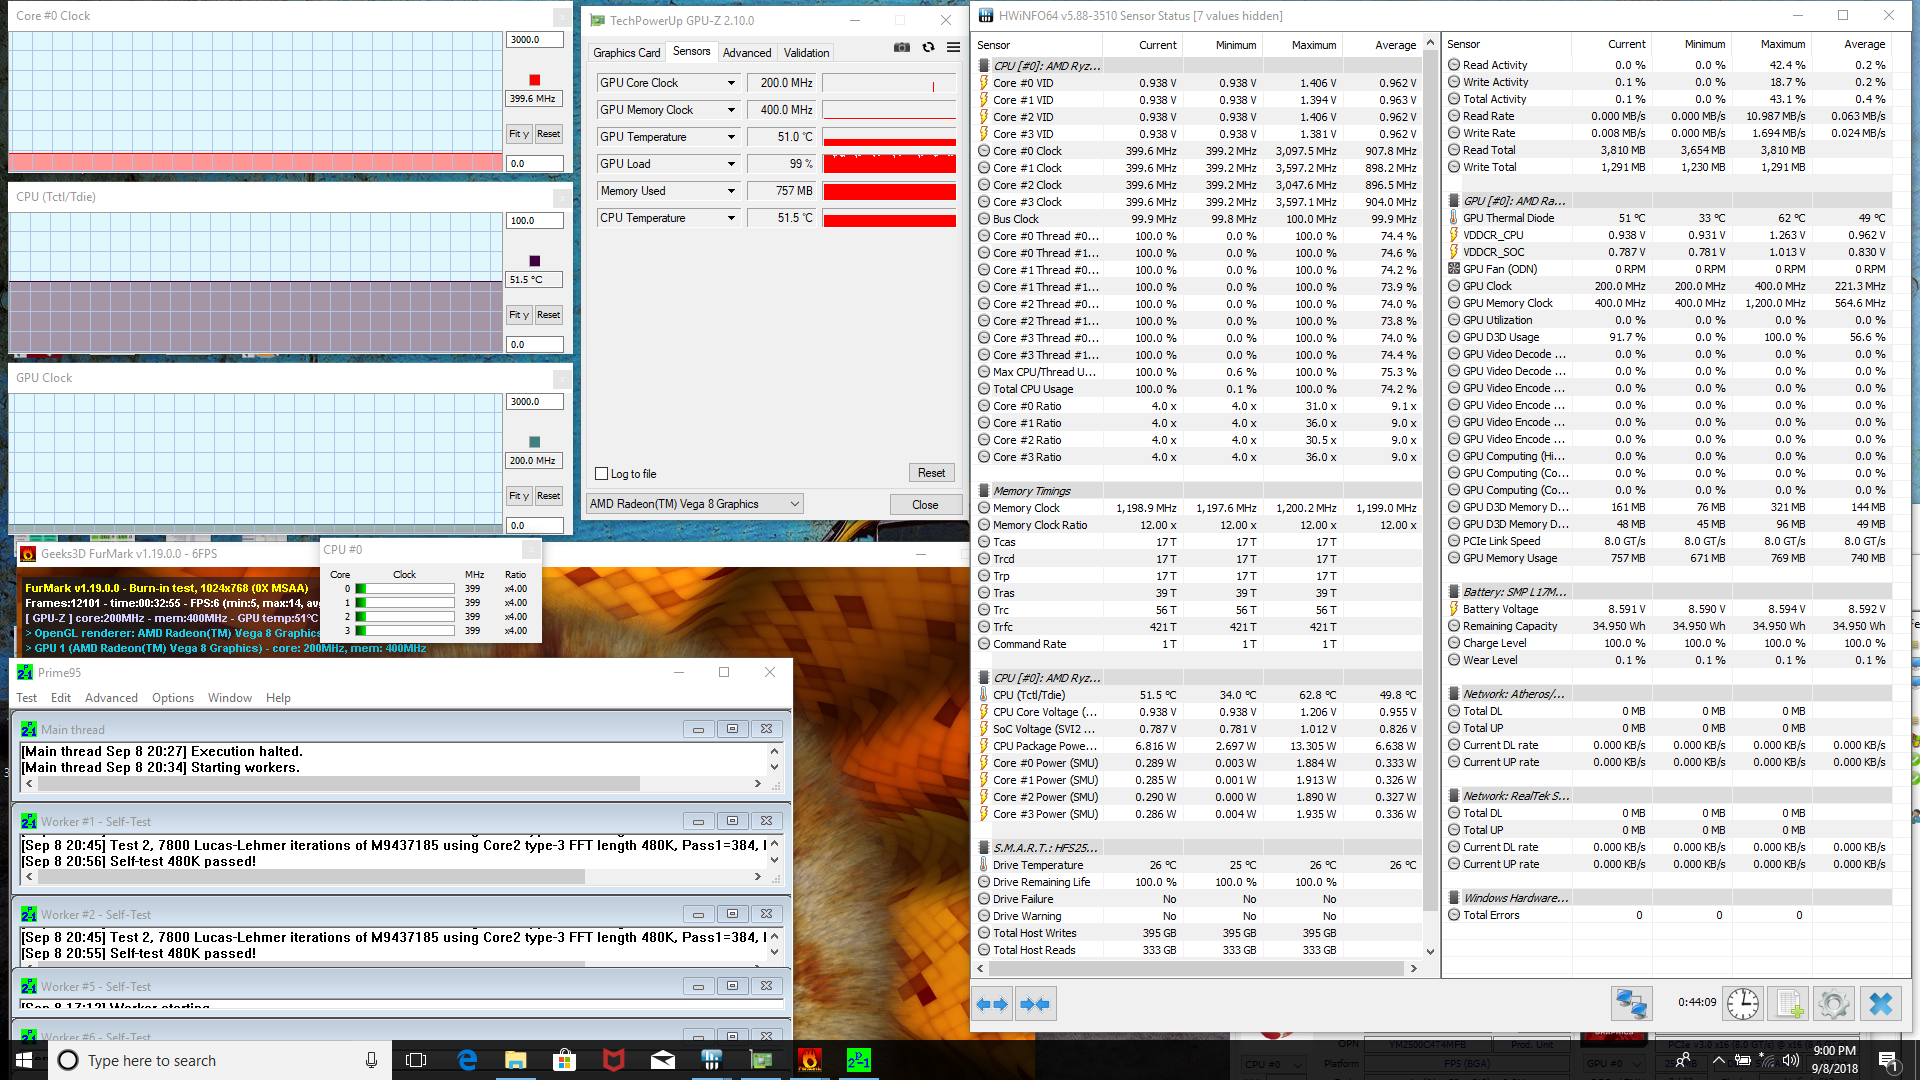
Task: Click the GPU-Z refresh icon
Action: tap(928, 47)
